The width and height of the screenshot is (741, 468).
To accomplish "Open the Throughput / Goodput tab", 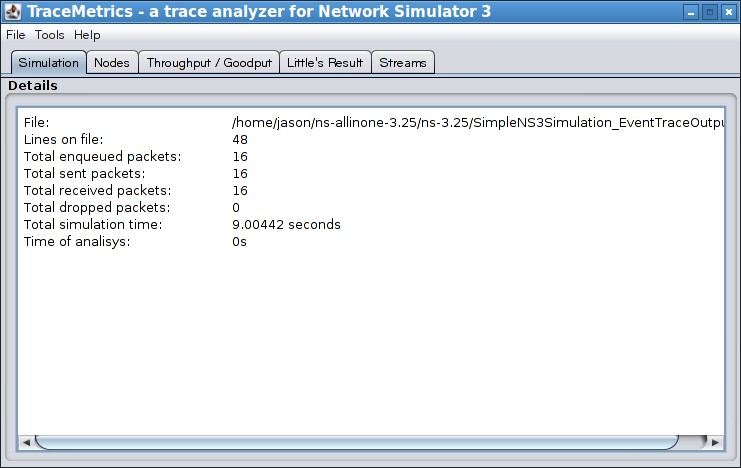I will tap(209, 62).
